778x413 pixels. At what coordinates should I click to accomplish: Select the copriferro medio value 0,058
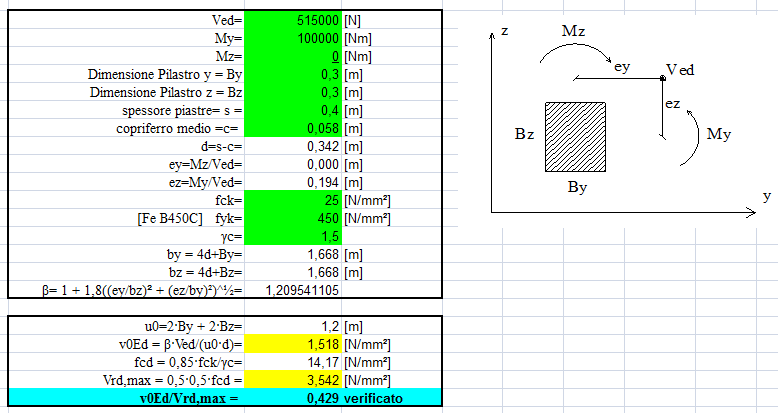(x=293, y=128)
